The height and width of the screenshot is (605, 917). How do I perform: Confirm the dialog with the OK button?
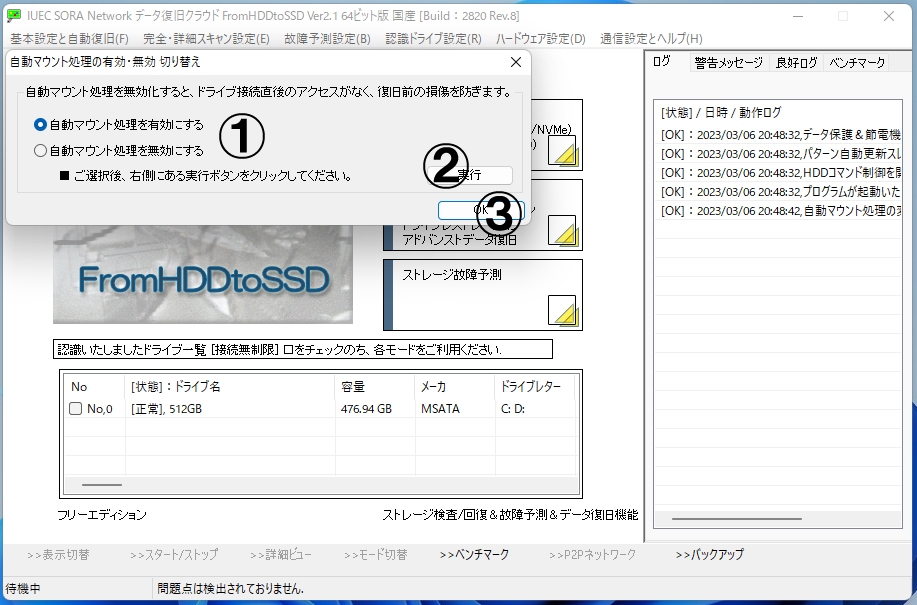481,210
